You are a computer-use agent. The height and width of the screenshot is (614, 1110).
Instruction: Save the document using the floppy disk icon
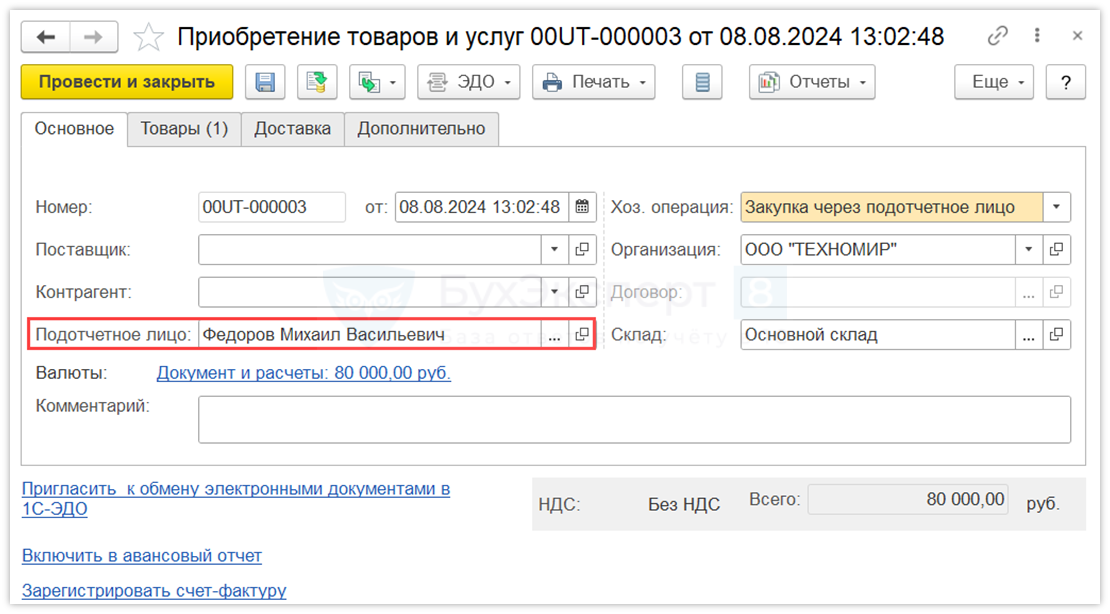265,82
